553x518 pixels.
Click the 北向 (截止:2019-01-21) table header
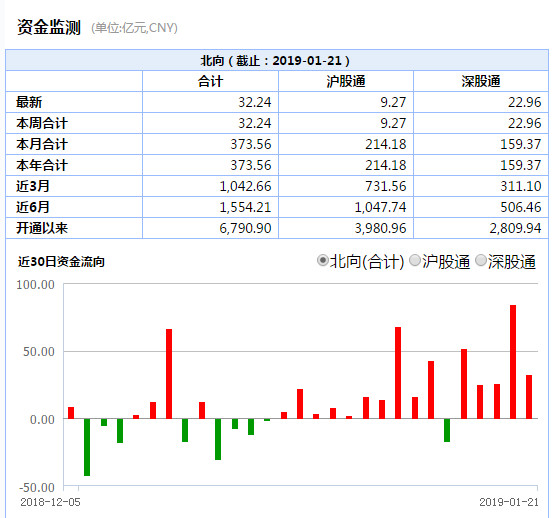pos(276,61)
